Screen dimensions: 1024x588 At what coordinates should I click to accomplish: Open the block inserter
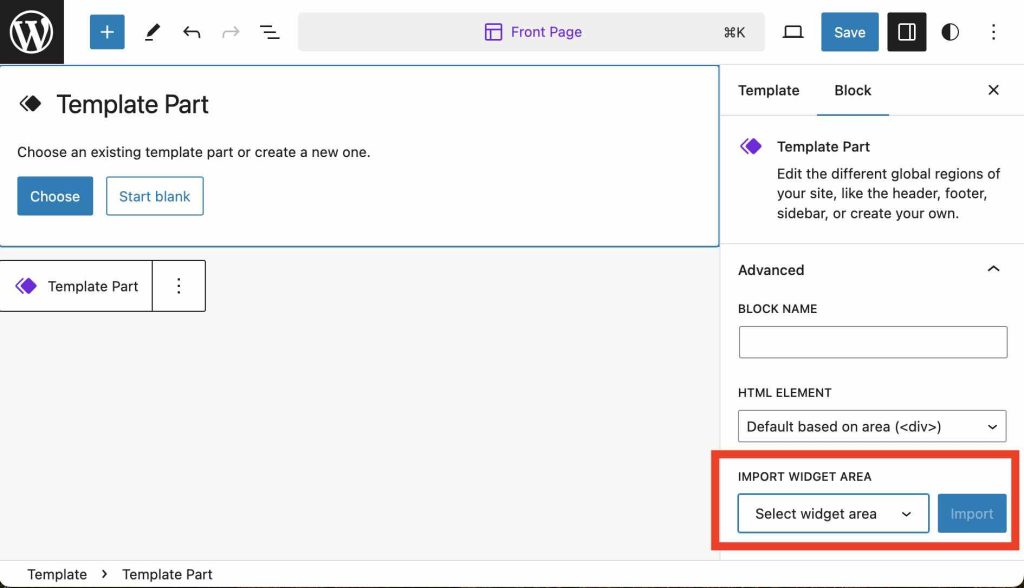pos(106,31)
